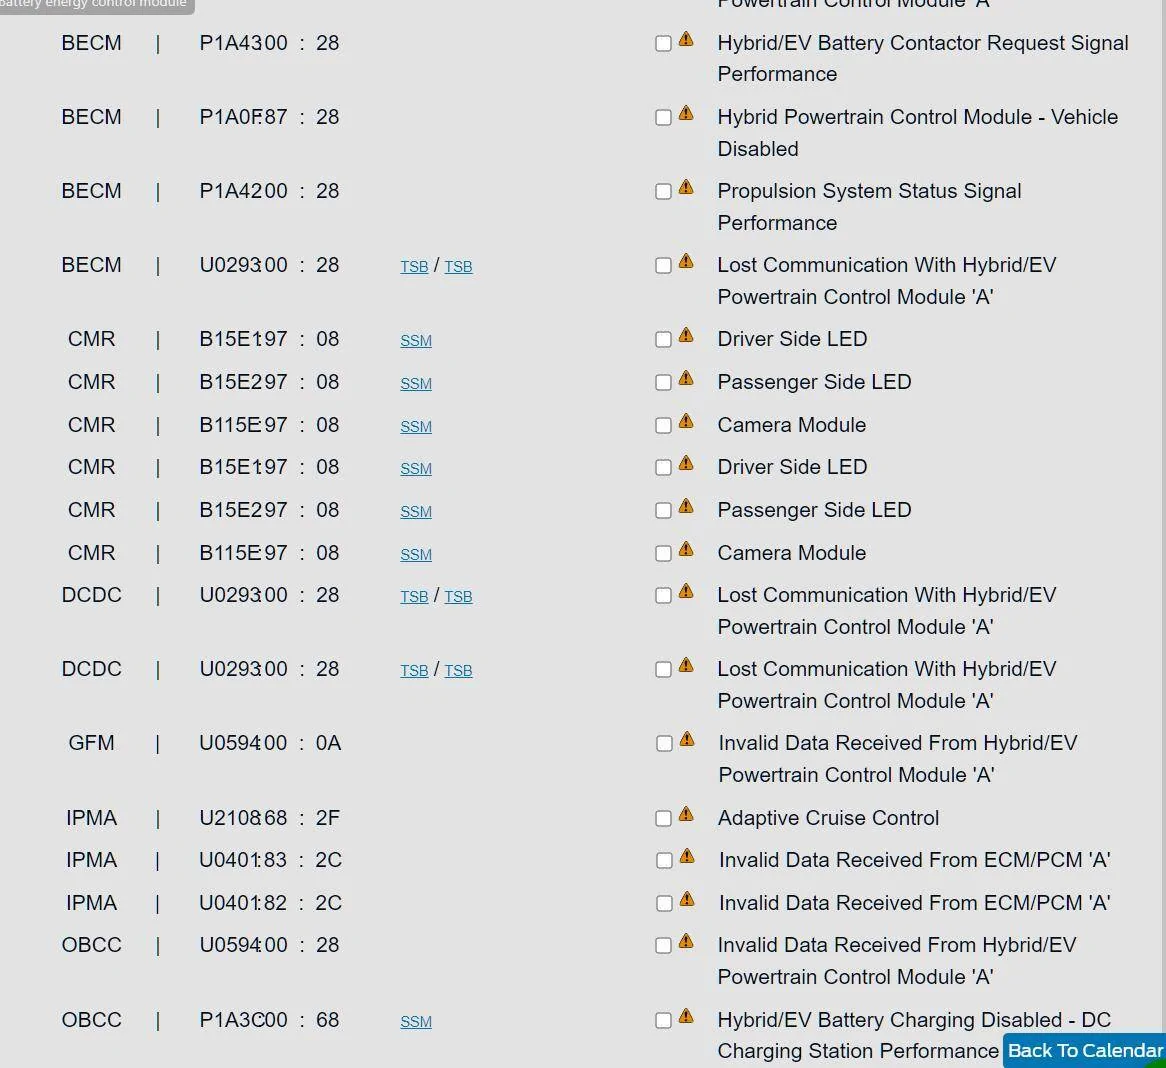The image size is (1166, 1068).
Task: Open SSM link in OBCC P1A3C:00 row
Action: point(416,1021)
